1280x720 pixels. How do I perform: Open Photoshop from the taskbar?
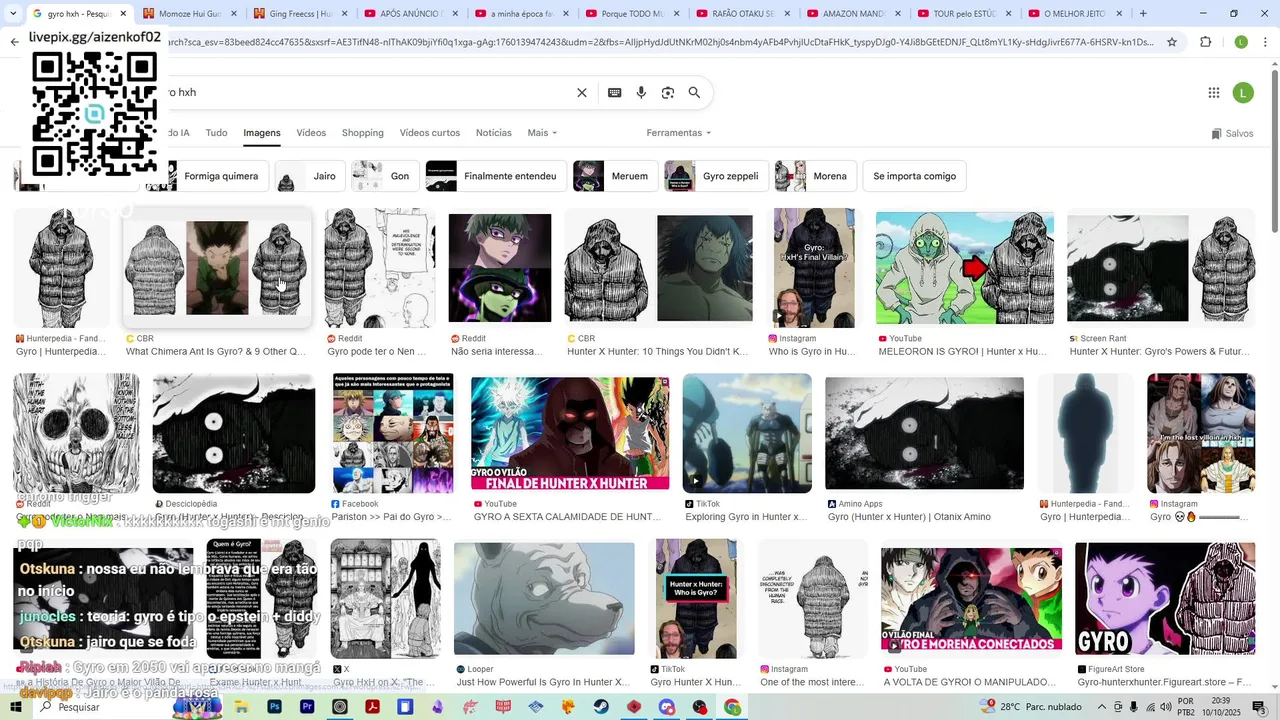(x=274, y=707)
